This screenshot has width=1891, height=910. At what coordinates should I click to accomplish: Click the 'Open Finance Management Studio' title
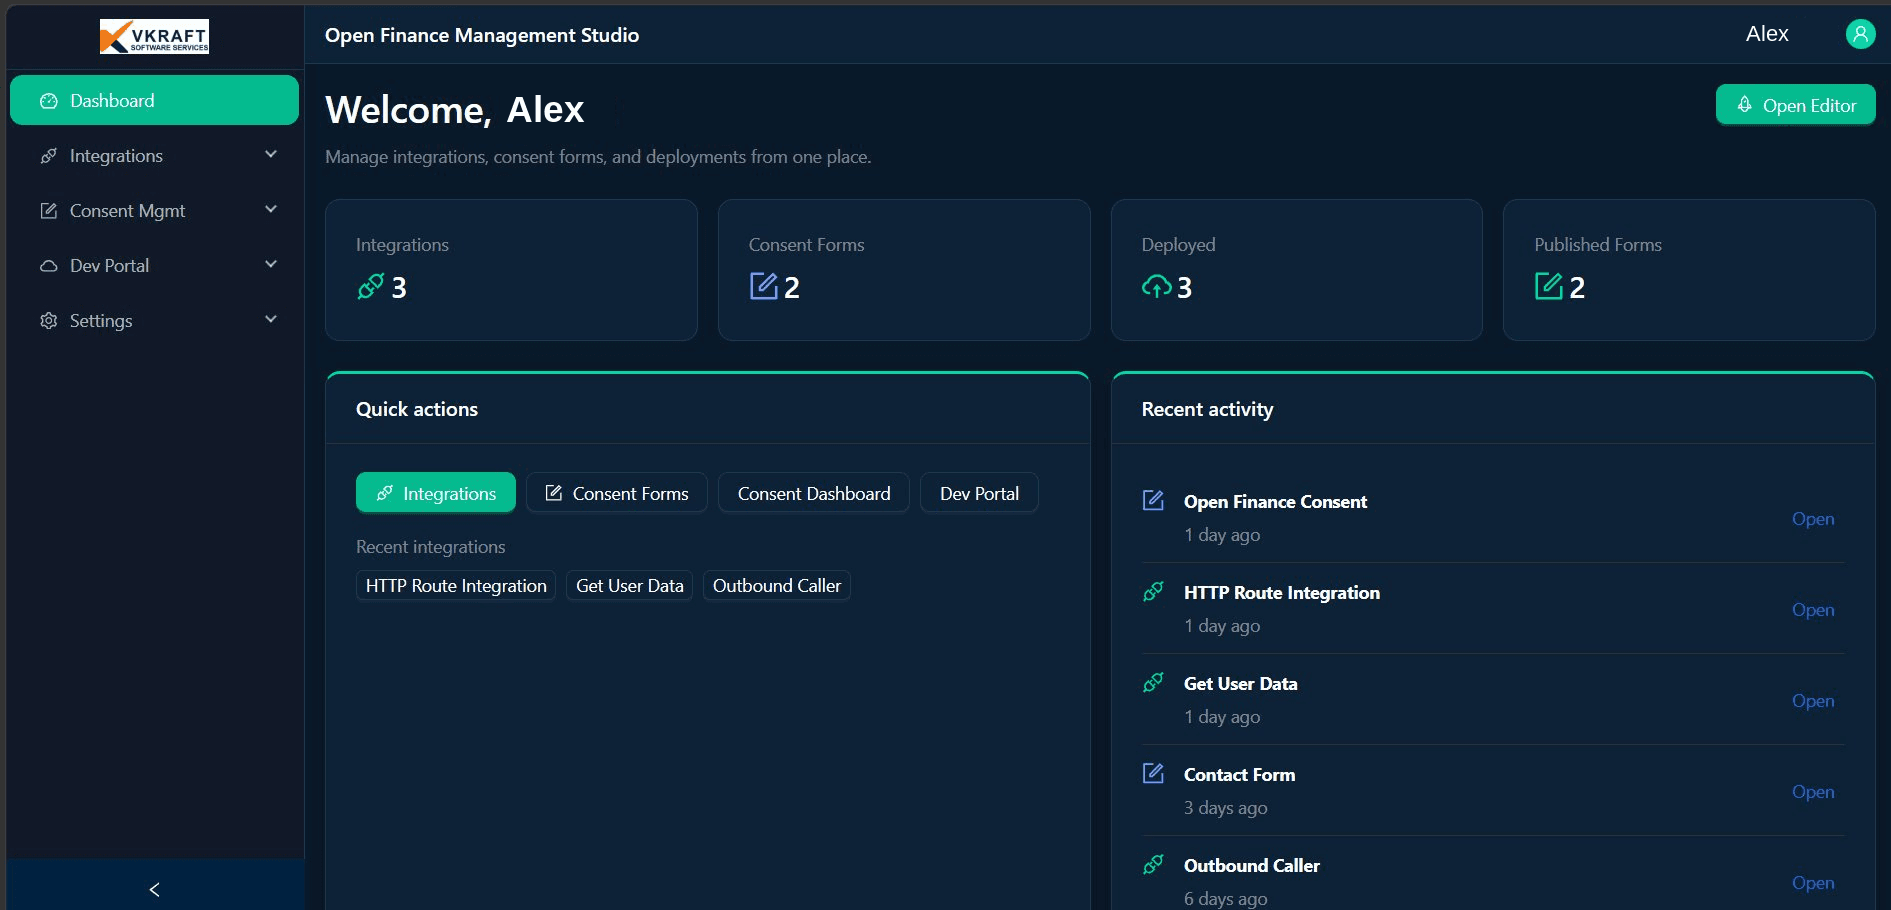coord(482,35)
